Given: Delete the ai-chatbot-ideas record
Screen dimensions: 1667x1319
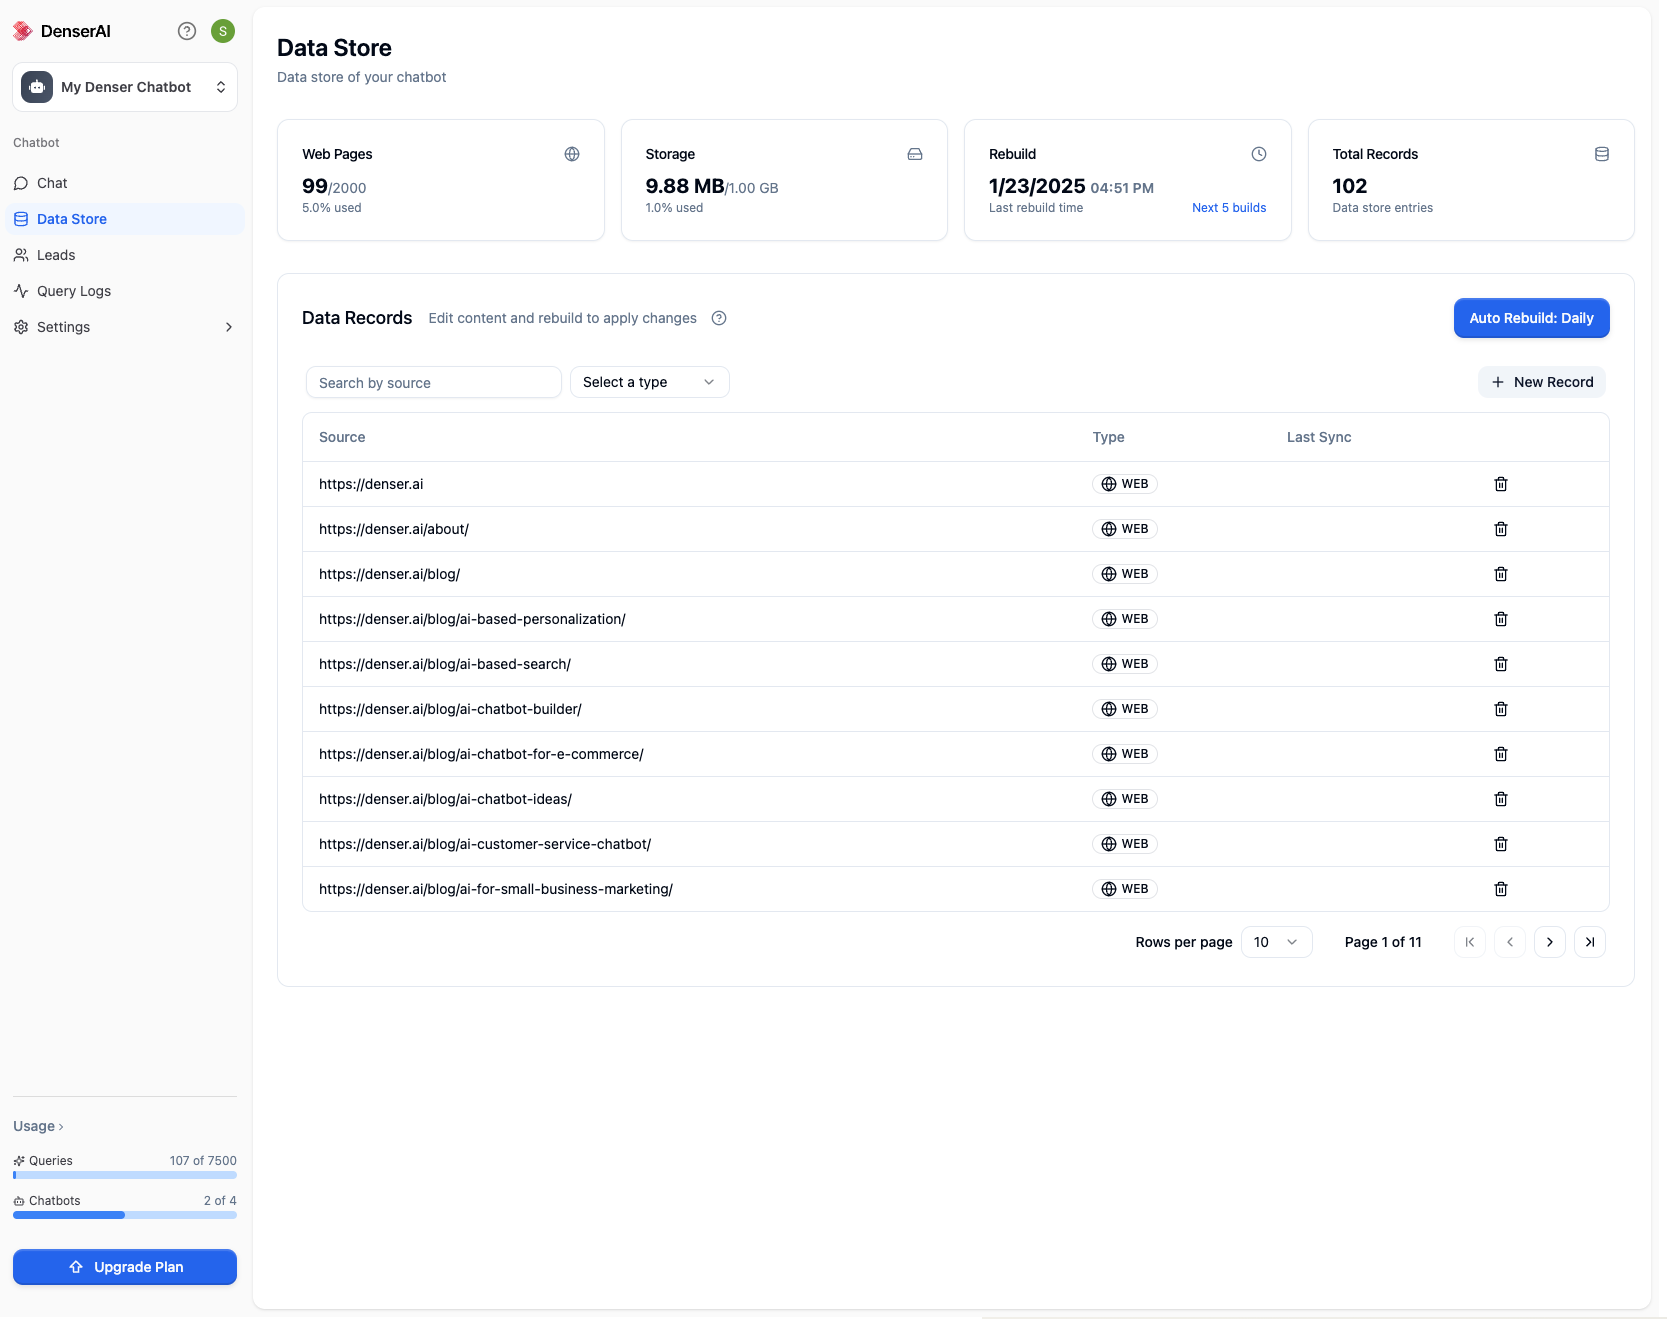Looking at the screenshot, I should pyautogui.click(x=1501, y=799).
